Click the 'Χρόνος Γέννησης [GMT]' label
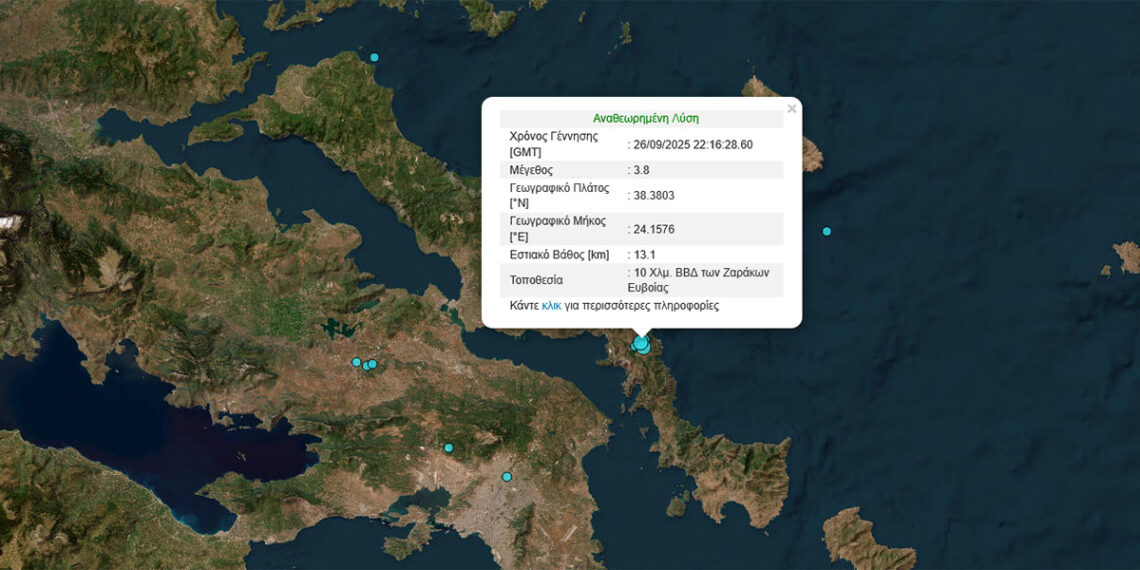 [x=553, y=144]
